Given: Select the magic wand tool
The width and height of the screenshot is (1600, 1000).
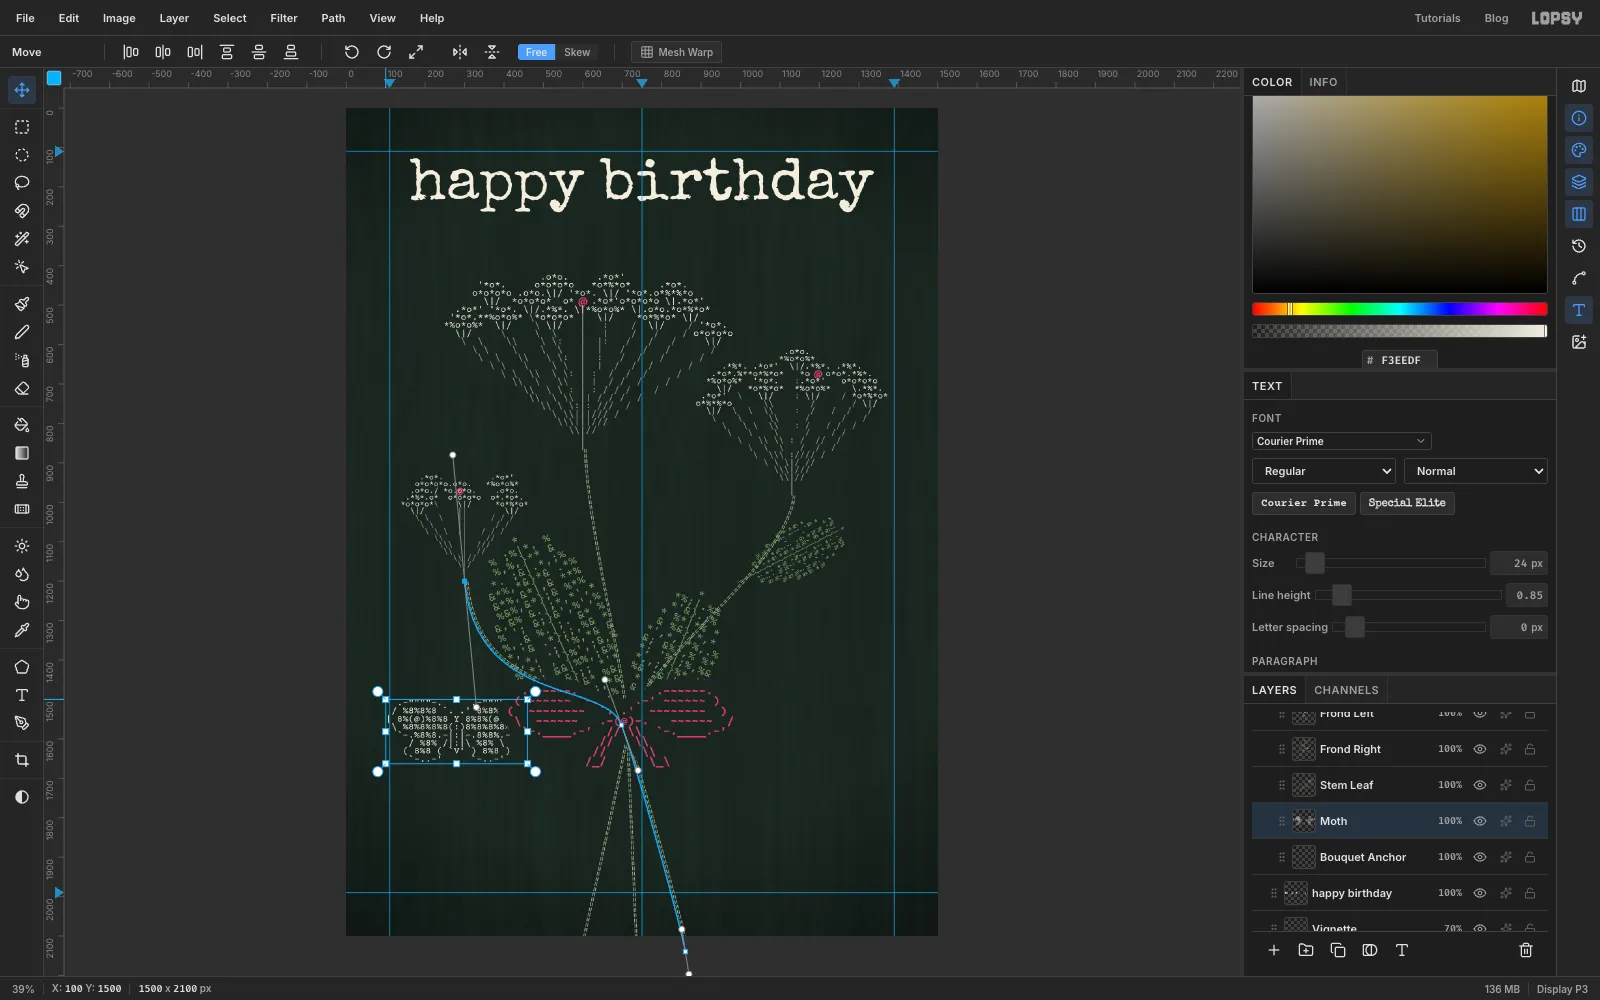Looking at the screenshot, I should 22,239.
